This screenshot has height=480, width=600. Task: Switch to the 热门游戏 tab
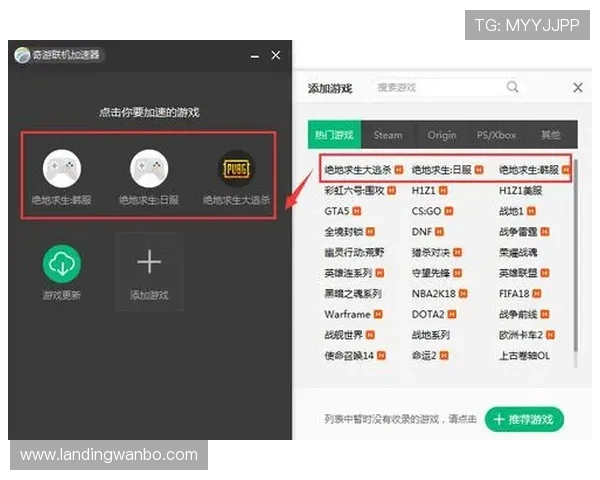(334, 135)
